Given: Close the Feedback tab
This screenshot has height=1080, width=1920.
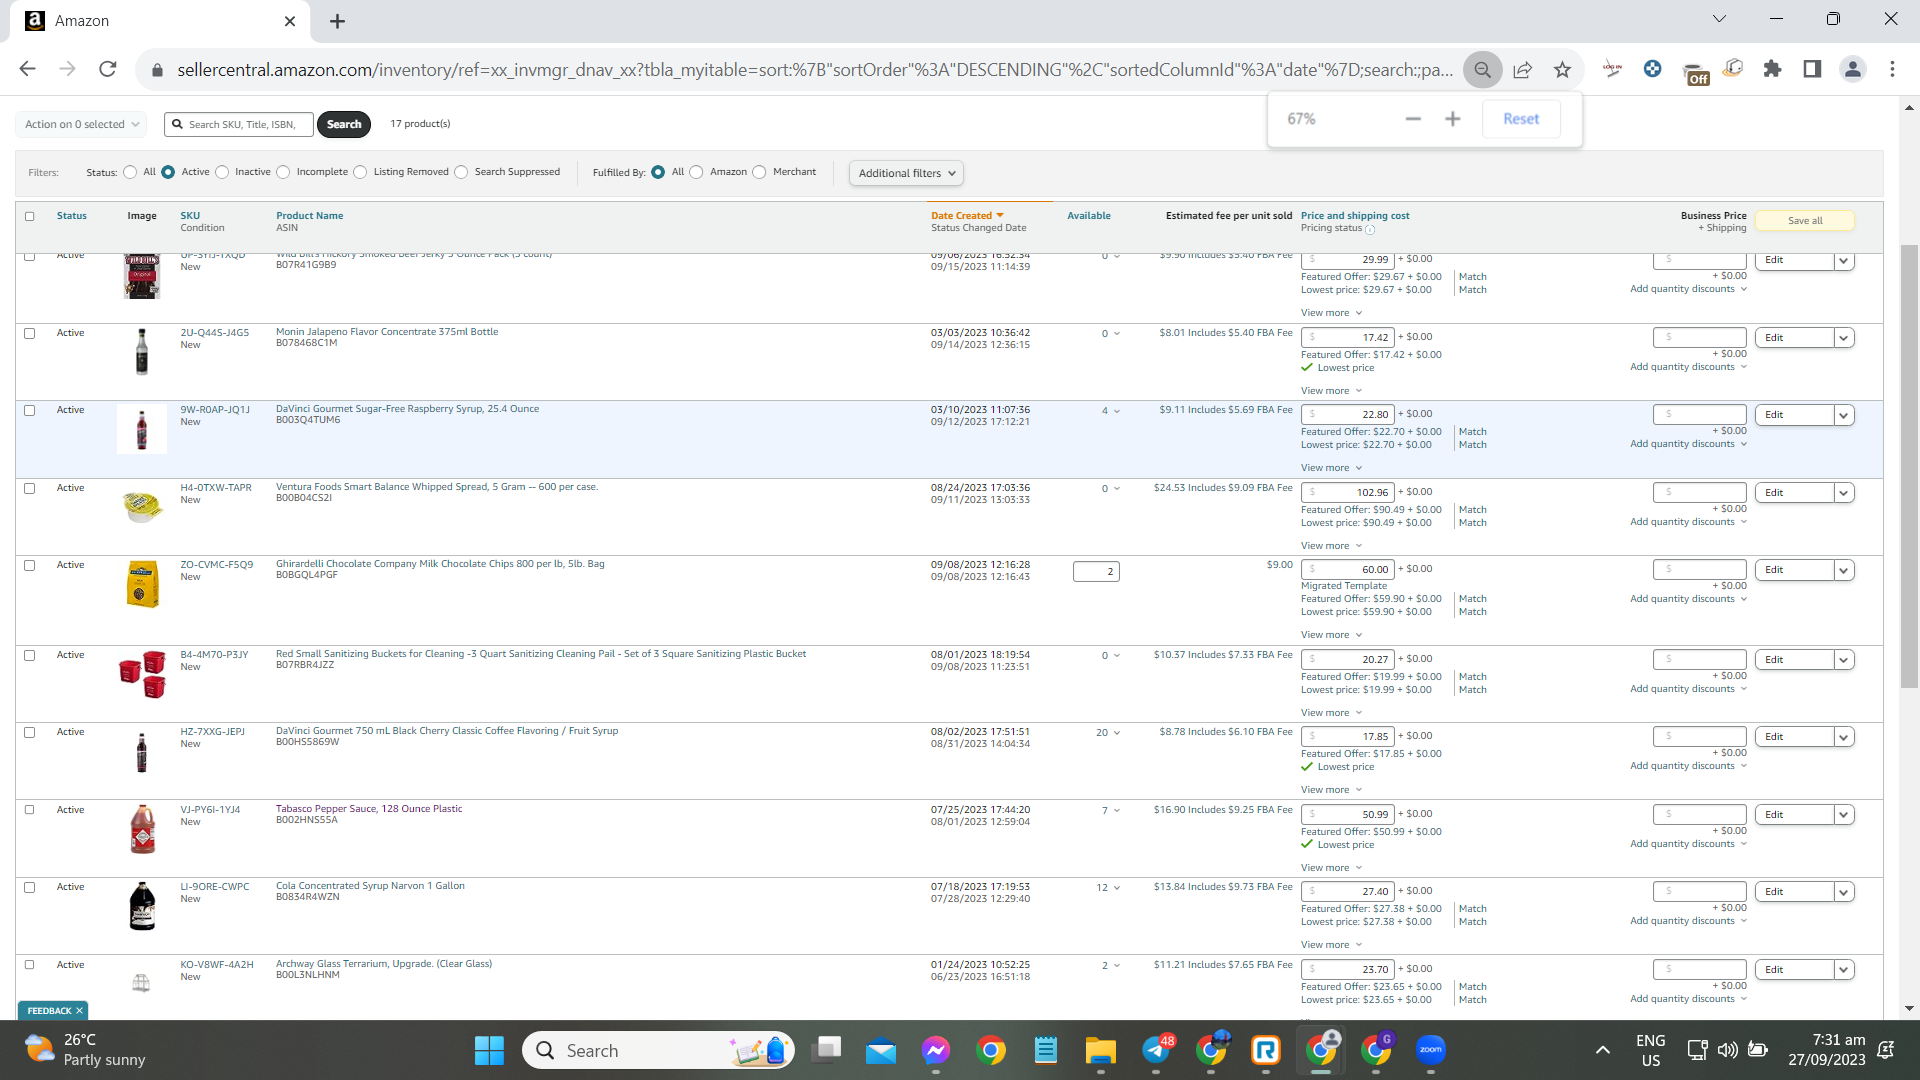Looking at the screenshot, I should (x=80, y=1011).
